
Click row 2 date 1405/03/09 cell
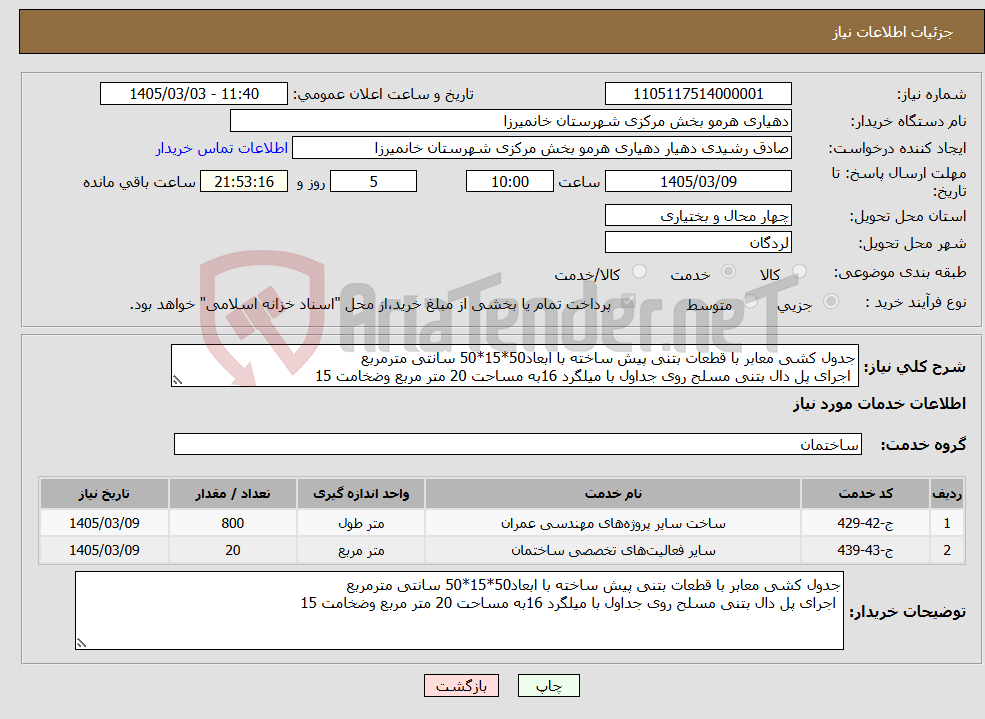[104, 550]
